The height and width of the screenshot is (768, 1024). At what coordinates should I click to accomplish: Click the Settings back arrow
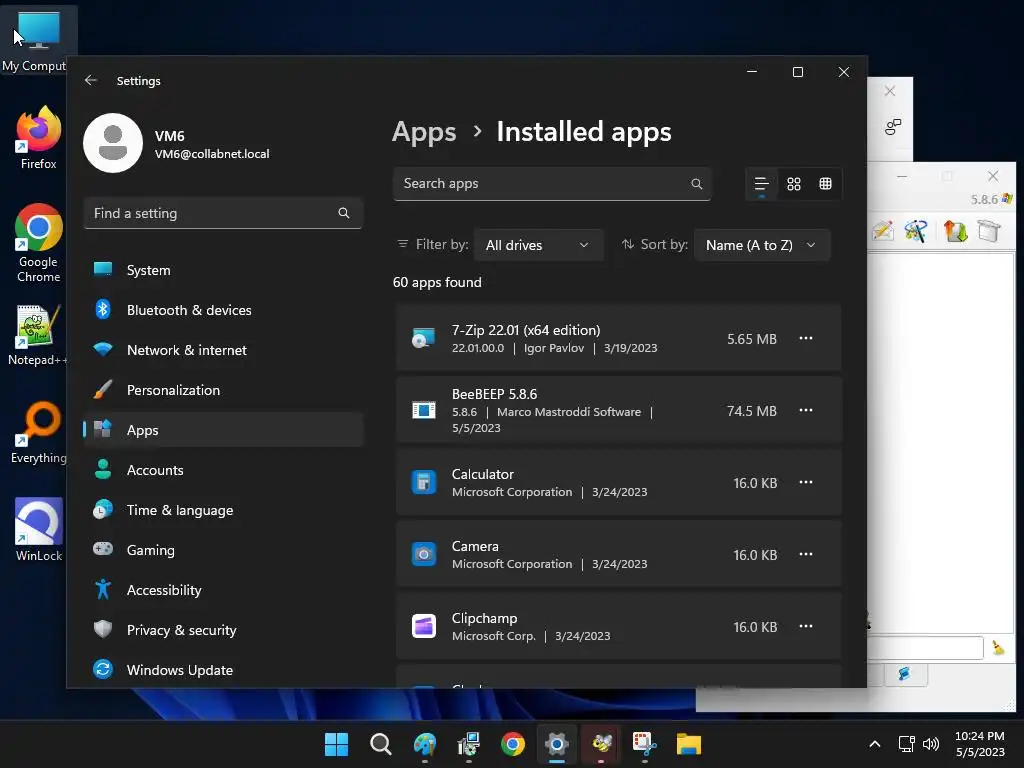pyautogui.click(x=91, y=80)
